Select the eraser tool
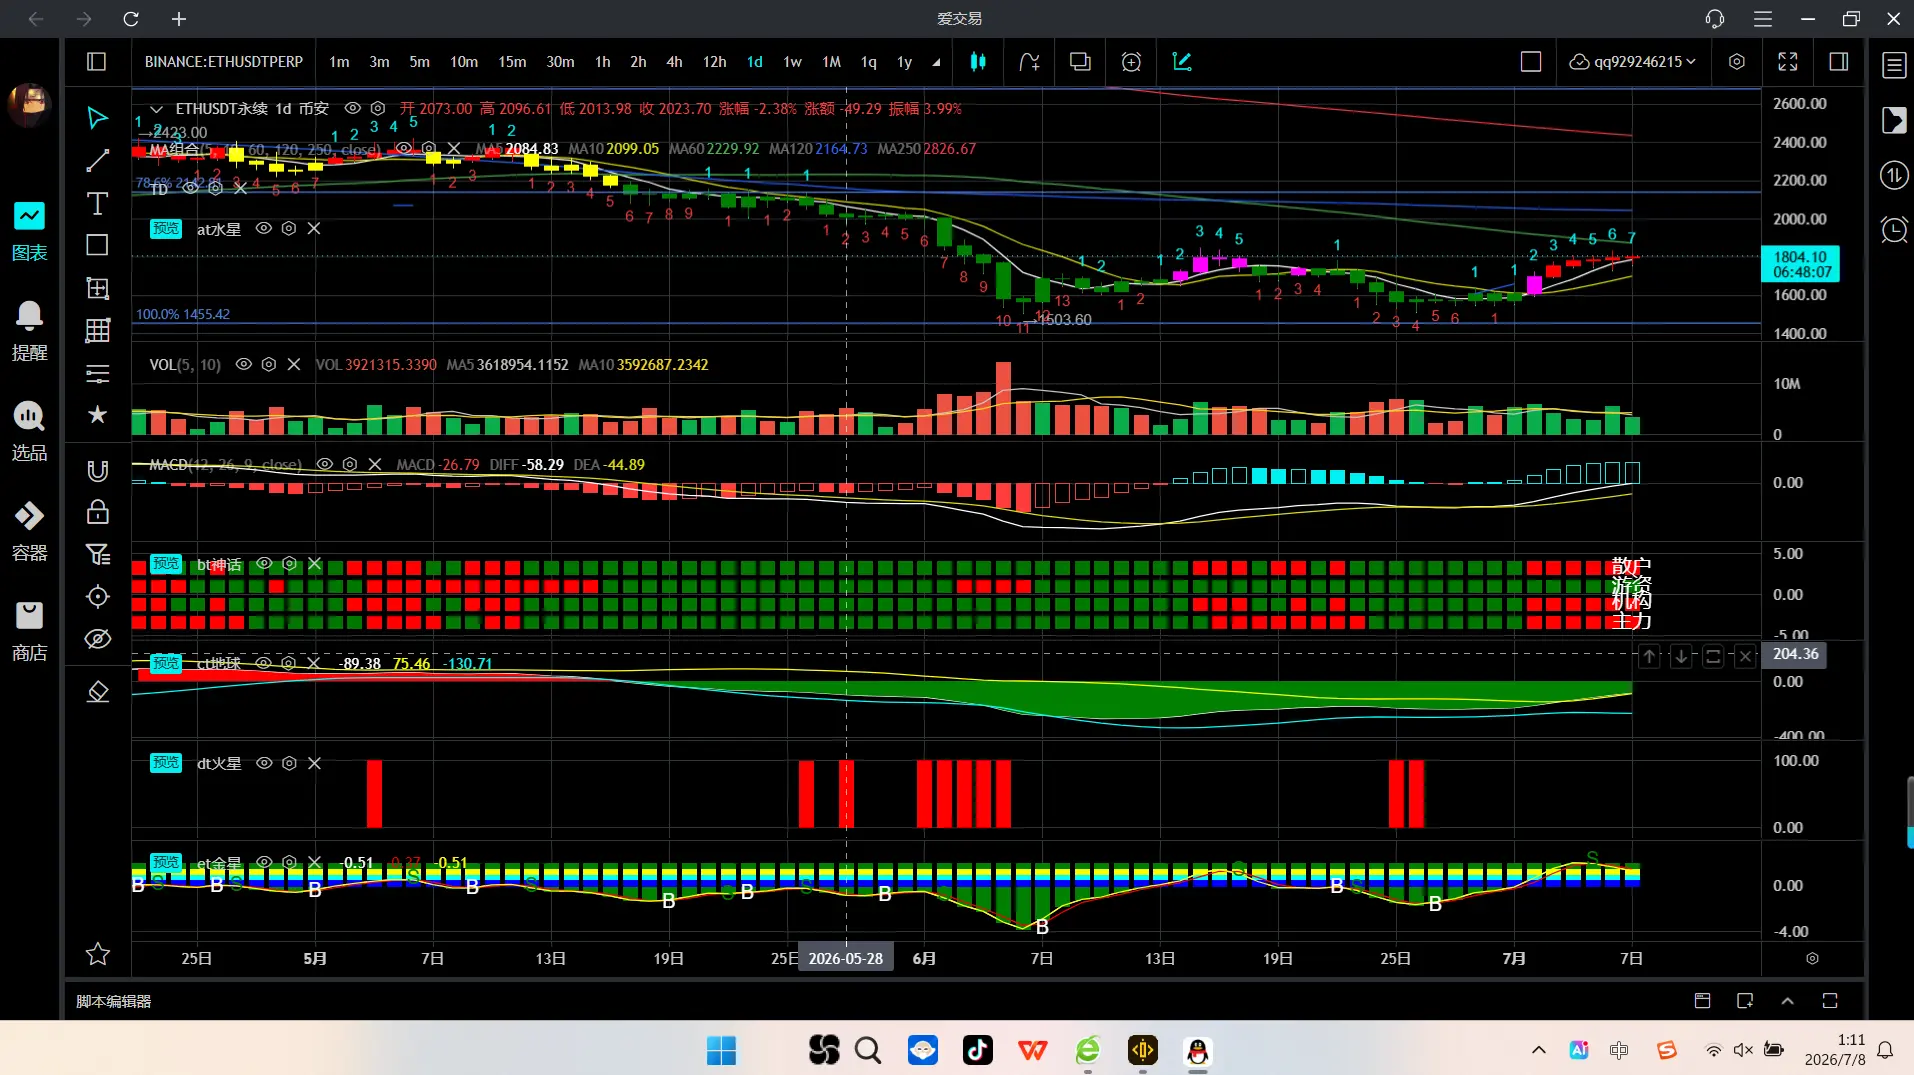 point(97,692)
